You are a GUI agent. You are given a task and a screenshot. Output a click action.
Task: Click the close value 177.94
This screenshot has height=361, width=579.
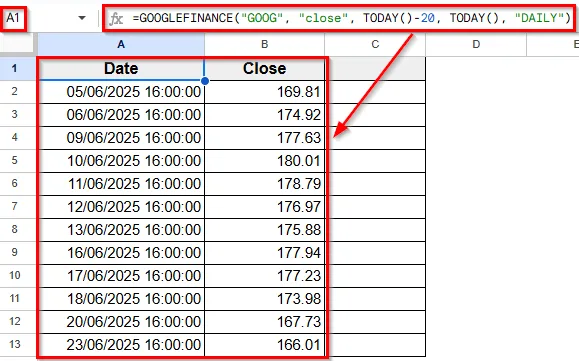click(x=264, y=252)
